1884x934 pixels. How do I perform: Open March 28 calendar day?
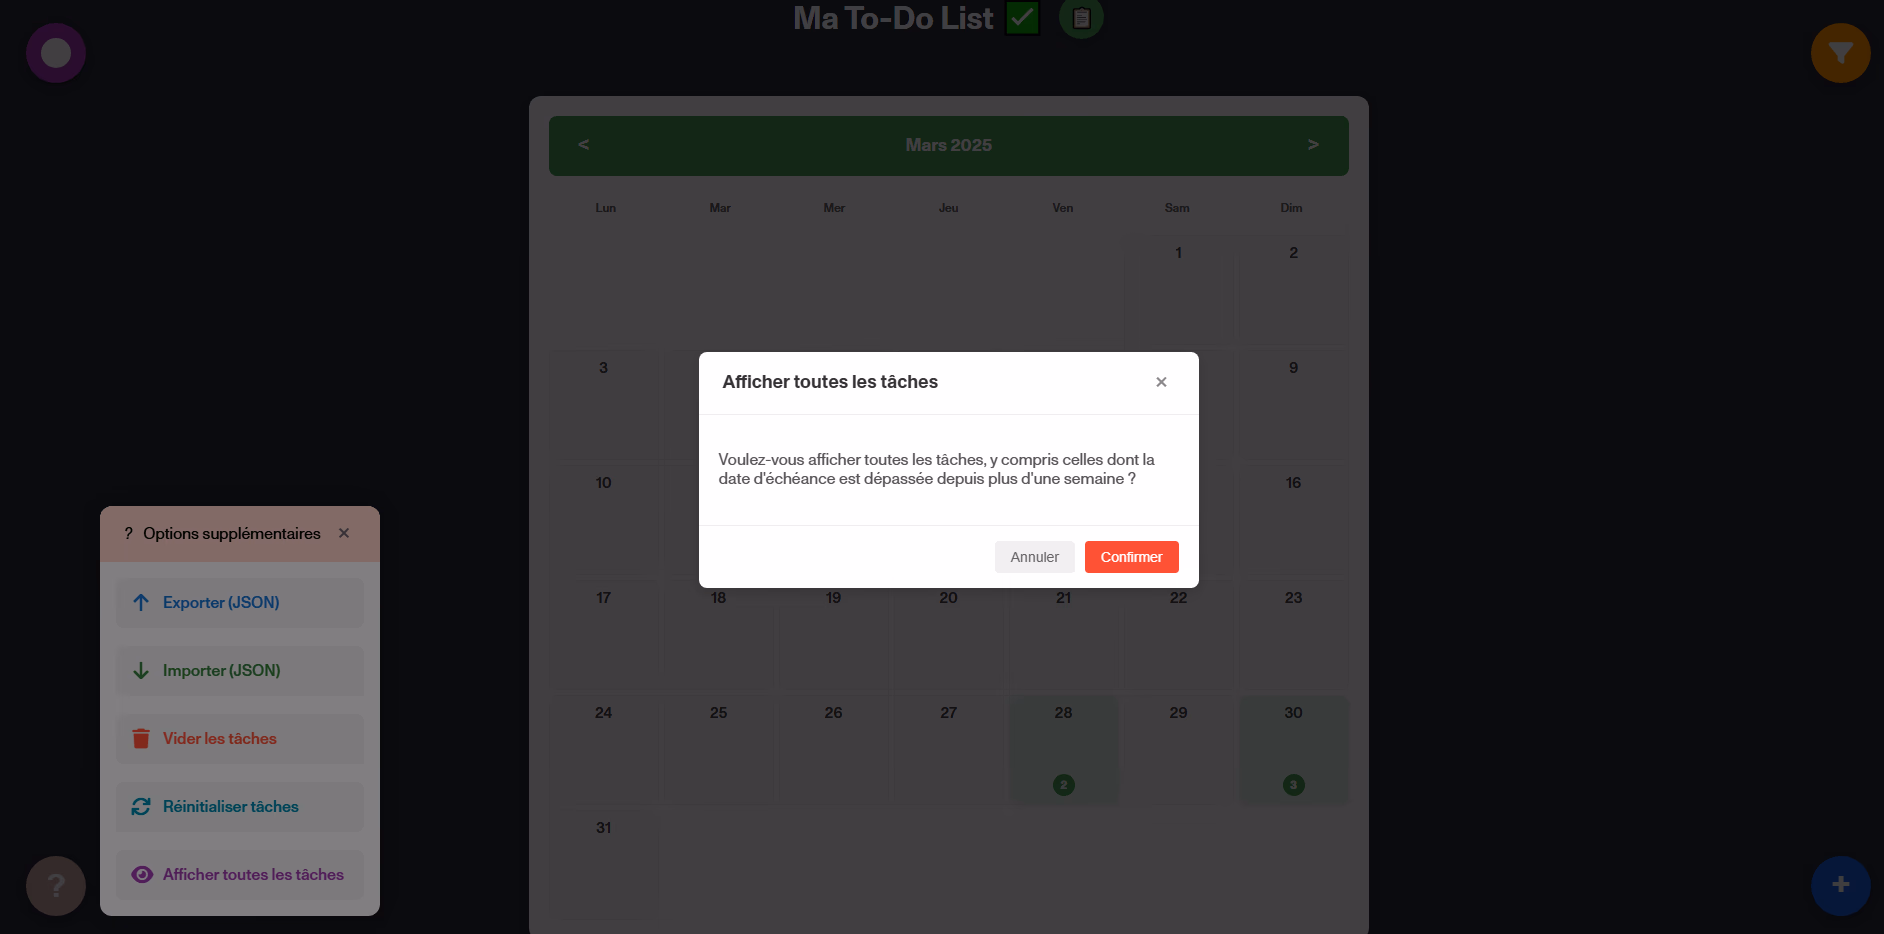tap(1063, 750)
